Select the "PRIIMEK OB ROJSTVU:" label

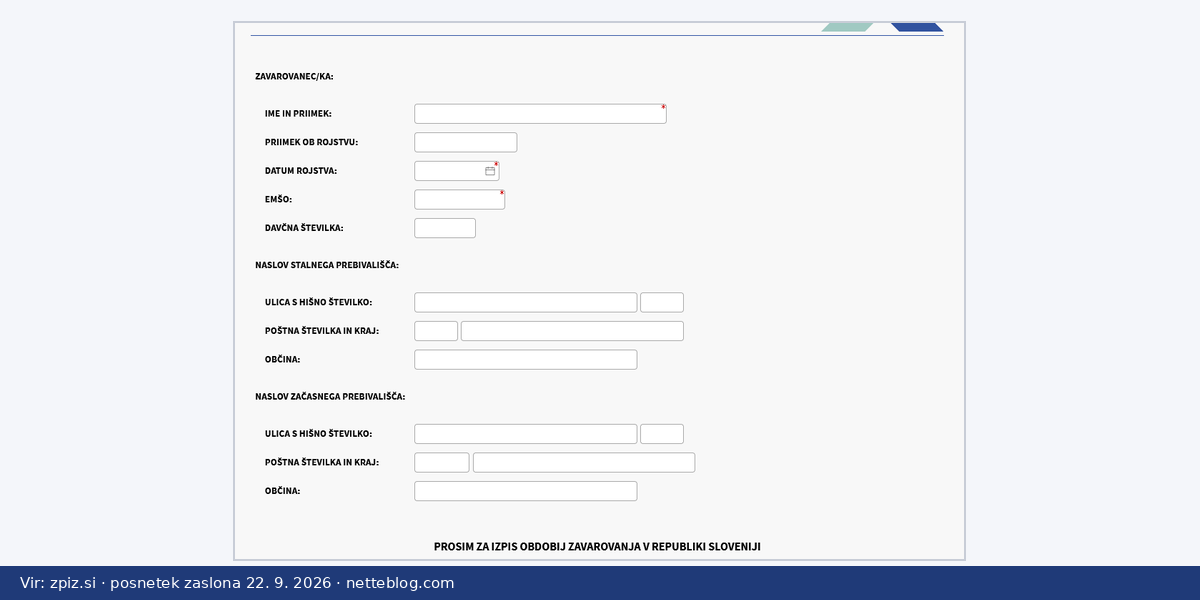click(x=311, y=142)
